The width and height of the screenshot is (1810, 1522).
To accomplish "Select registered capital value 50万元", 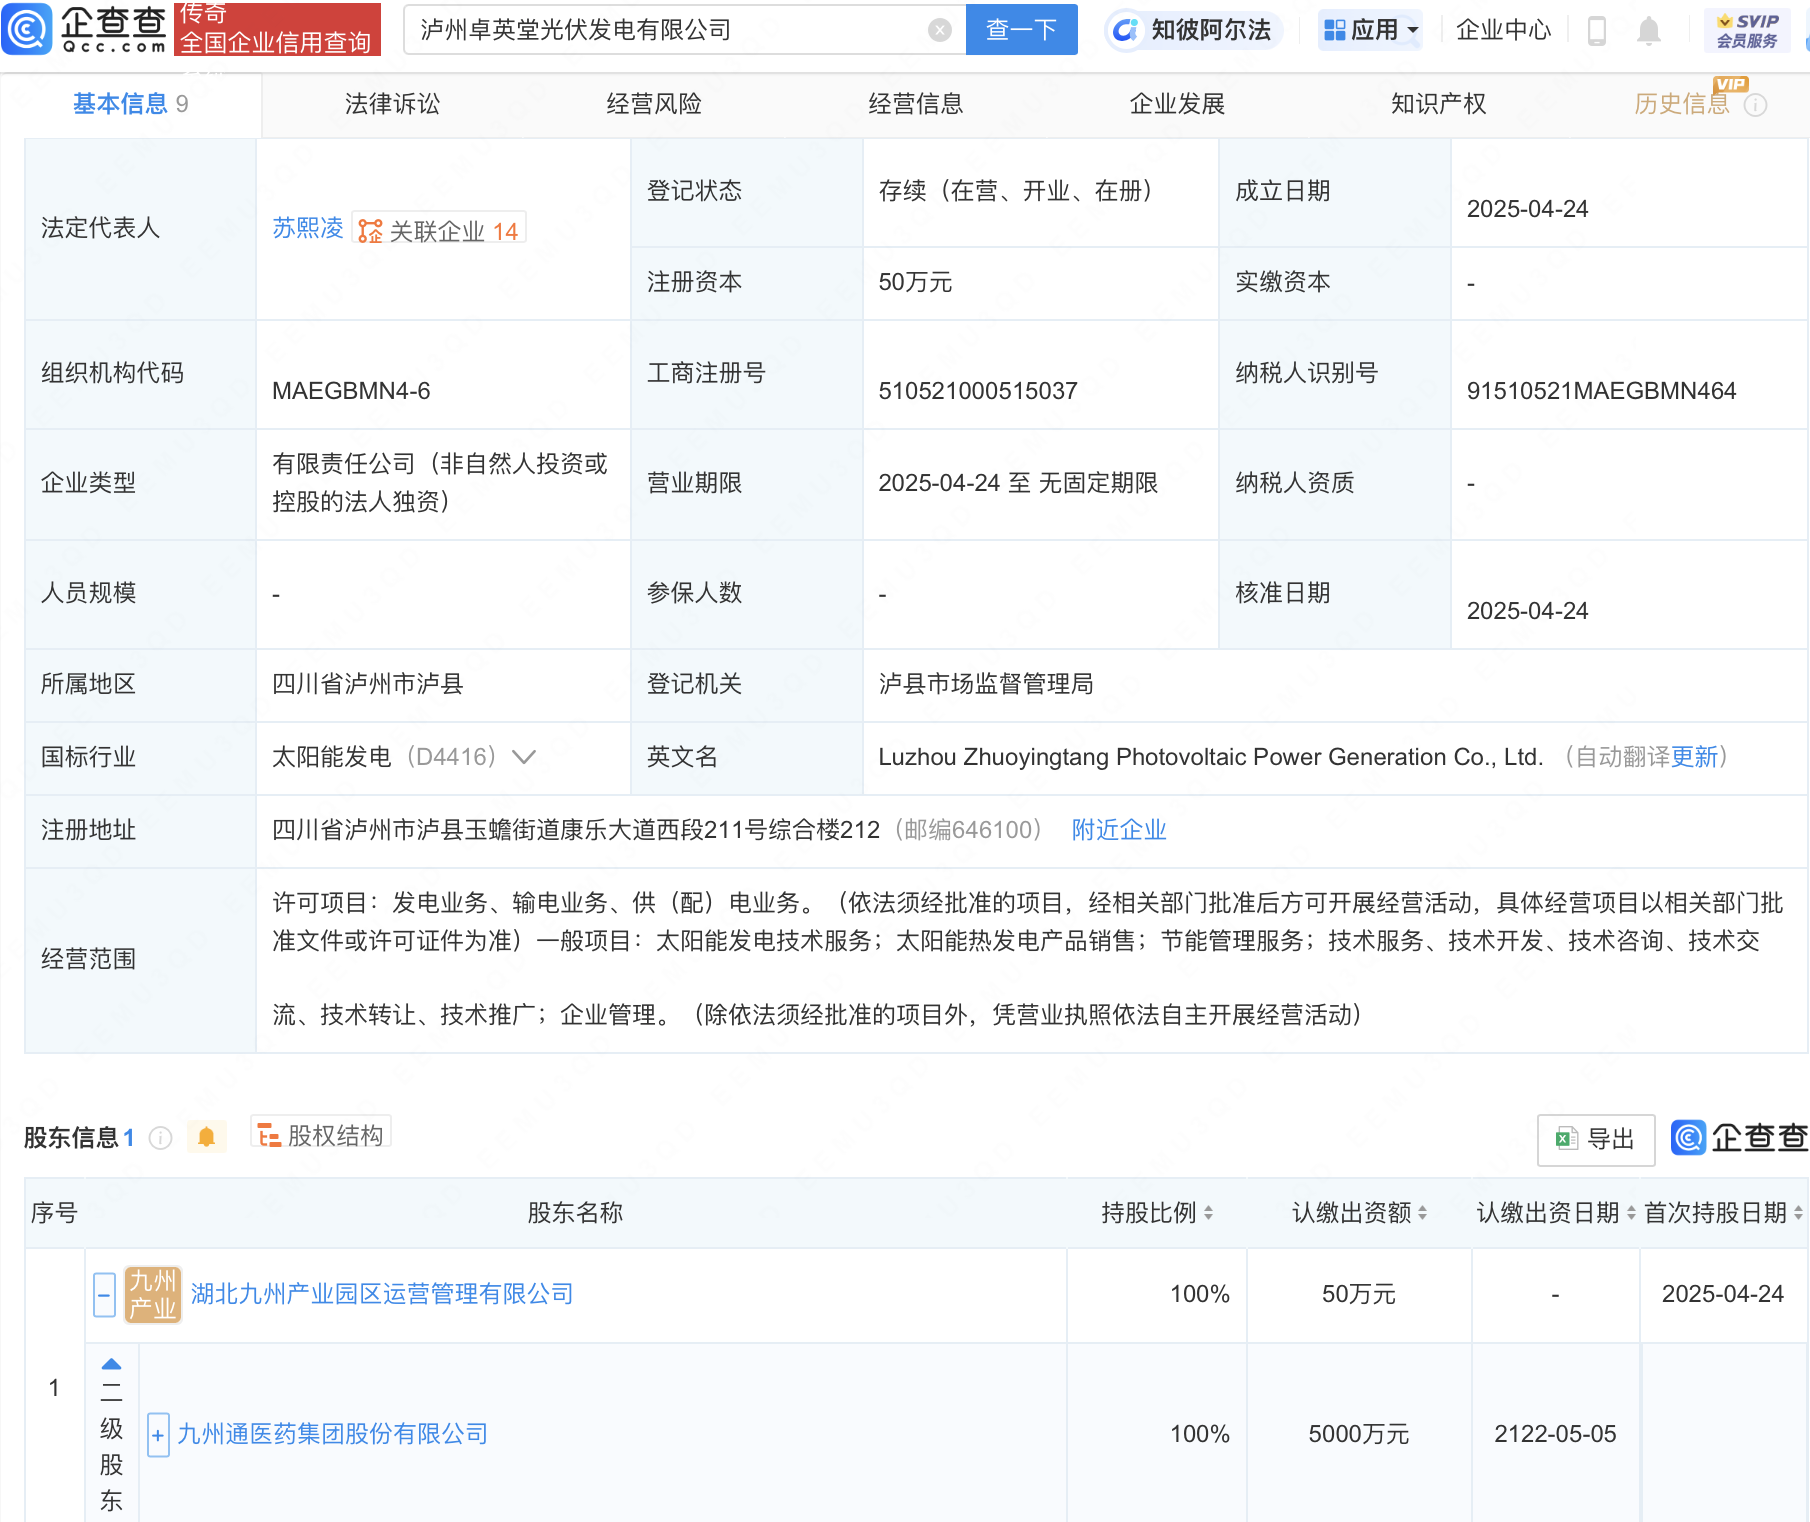I will click(x=915, y=282).
